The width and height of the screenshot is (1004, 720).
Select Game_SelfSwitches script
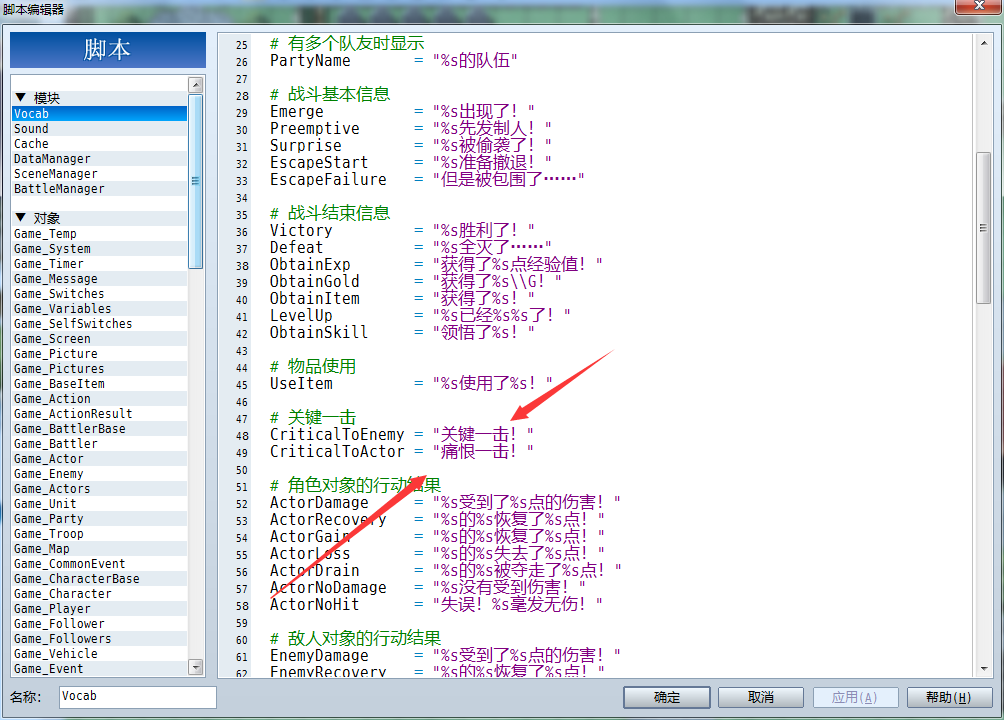pos(100,323)
